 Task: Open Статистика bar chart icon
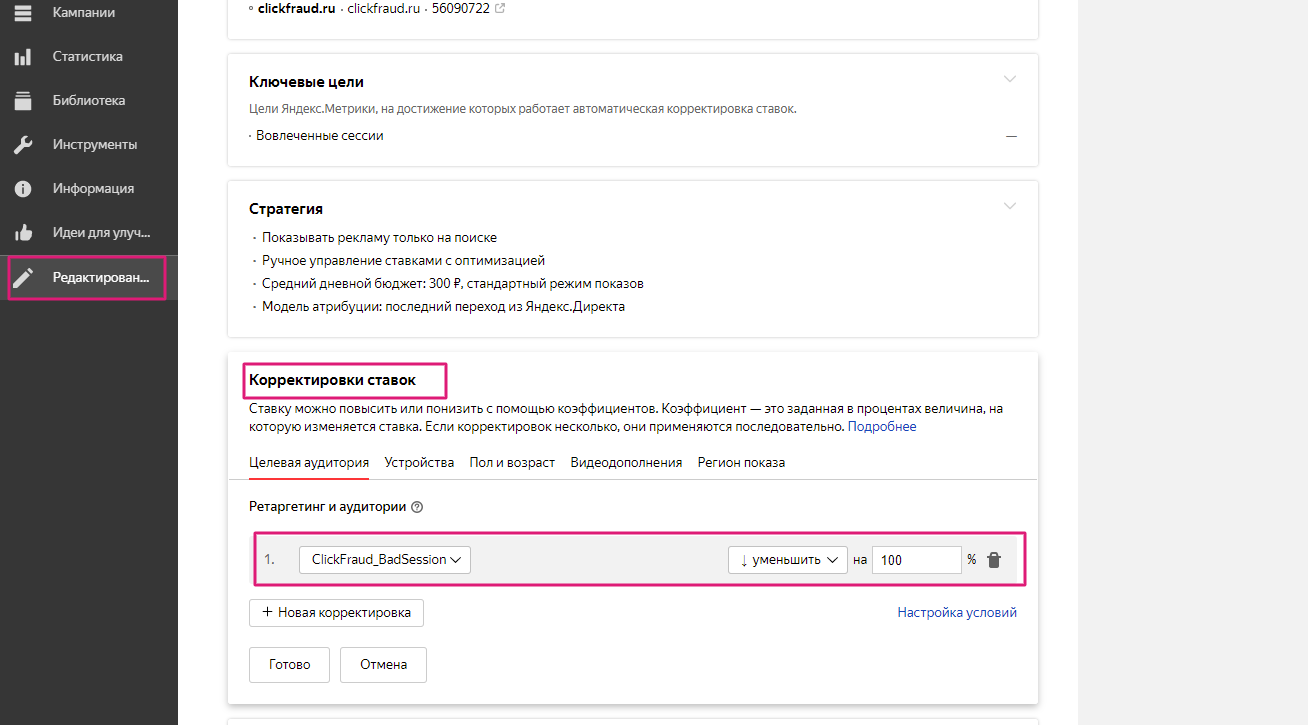point(23,57)
